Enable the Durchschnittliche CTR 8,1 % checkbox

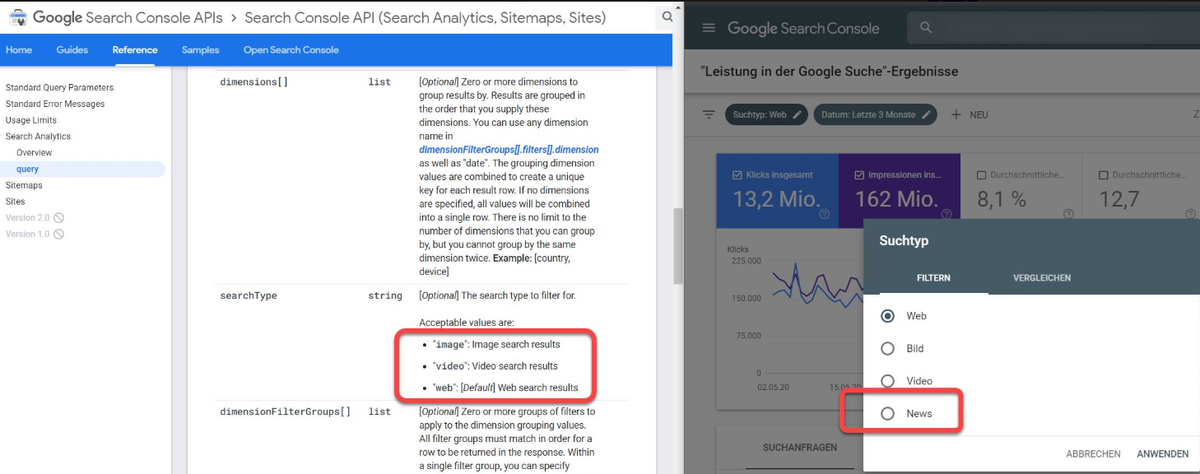(x=982, y=174)
